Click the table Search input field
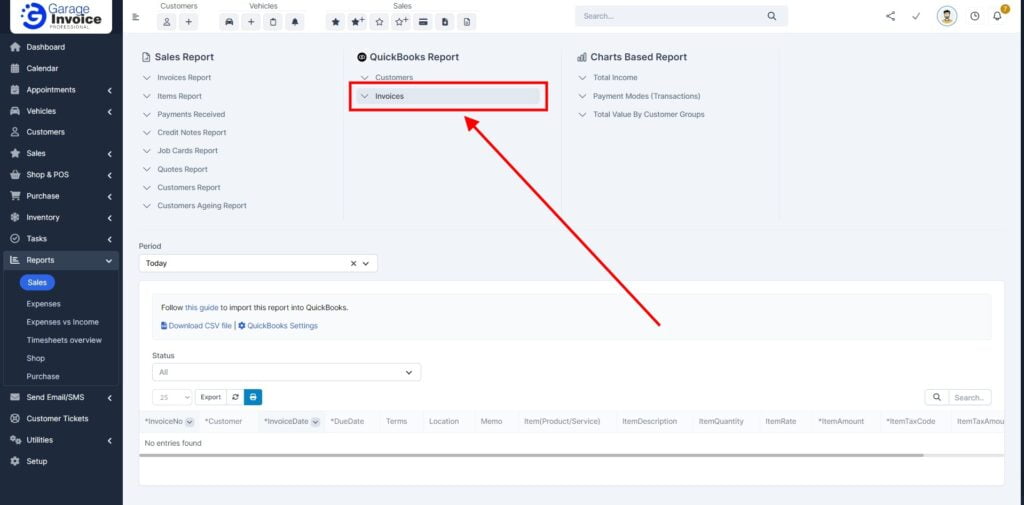This screenshot has height=505, width=1024. tap(970, 397)
